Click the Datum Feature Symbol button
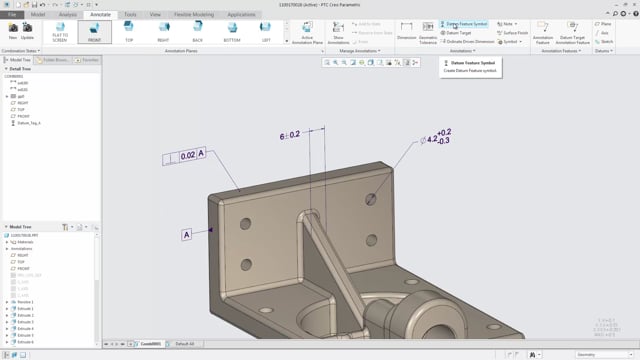 click(x=464, y=24)
